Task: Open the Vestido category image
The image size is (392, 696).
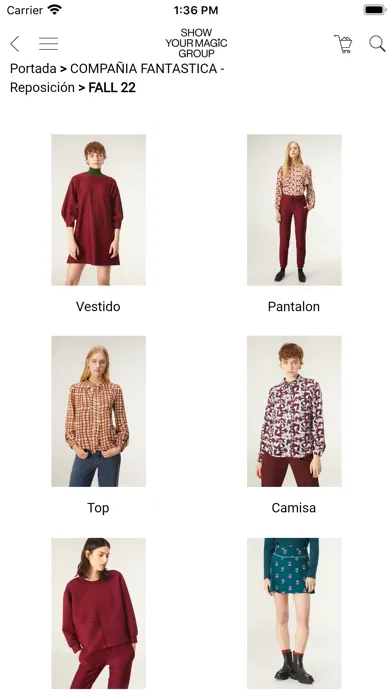Action: tap(99, 210)
